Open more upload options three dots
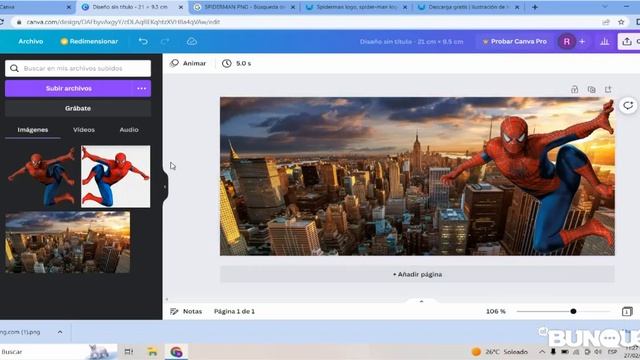 tap(142, 88)
